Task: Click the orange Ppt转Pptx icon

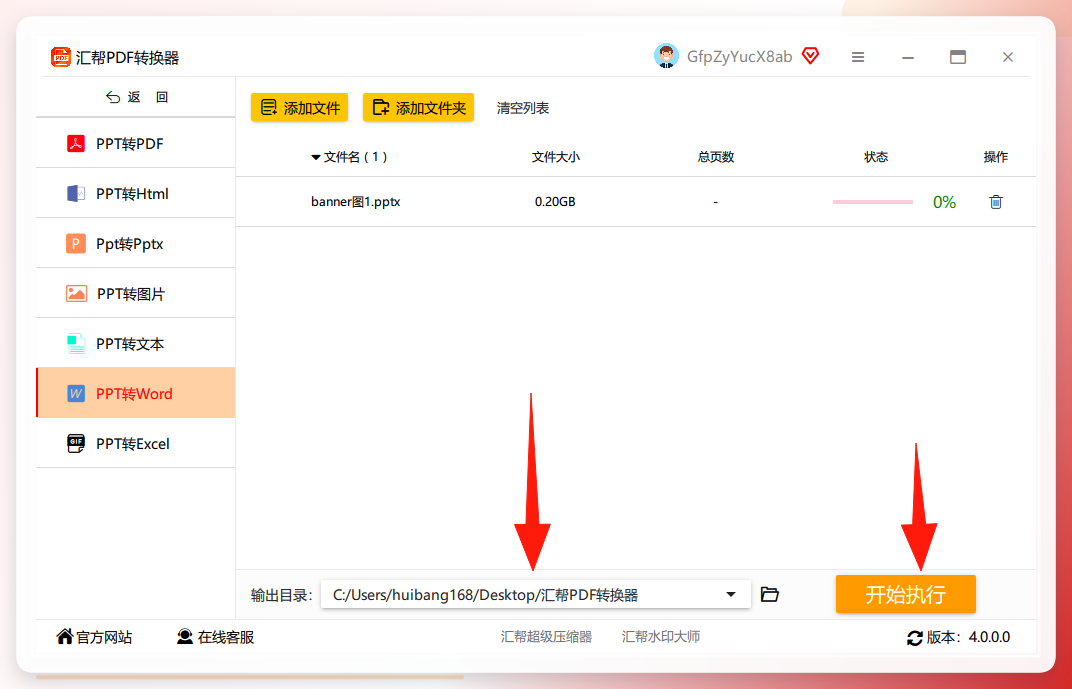Action: 75,244
